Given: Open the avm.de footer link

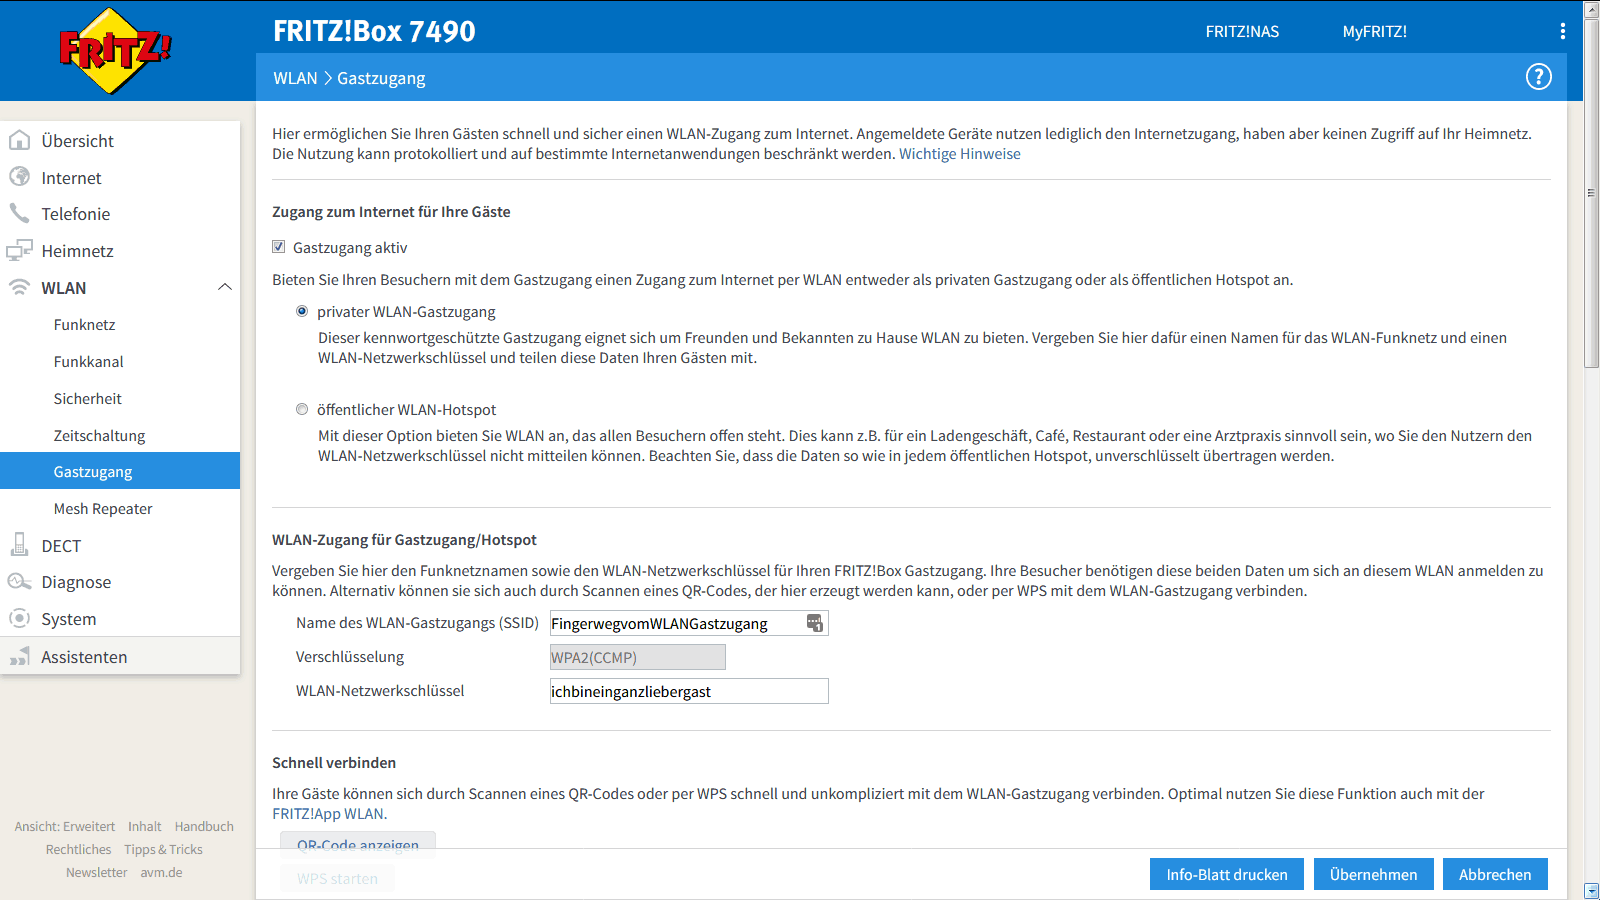Looking at the screenshot, I should [161, 872].
